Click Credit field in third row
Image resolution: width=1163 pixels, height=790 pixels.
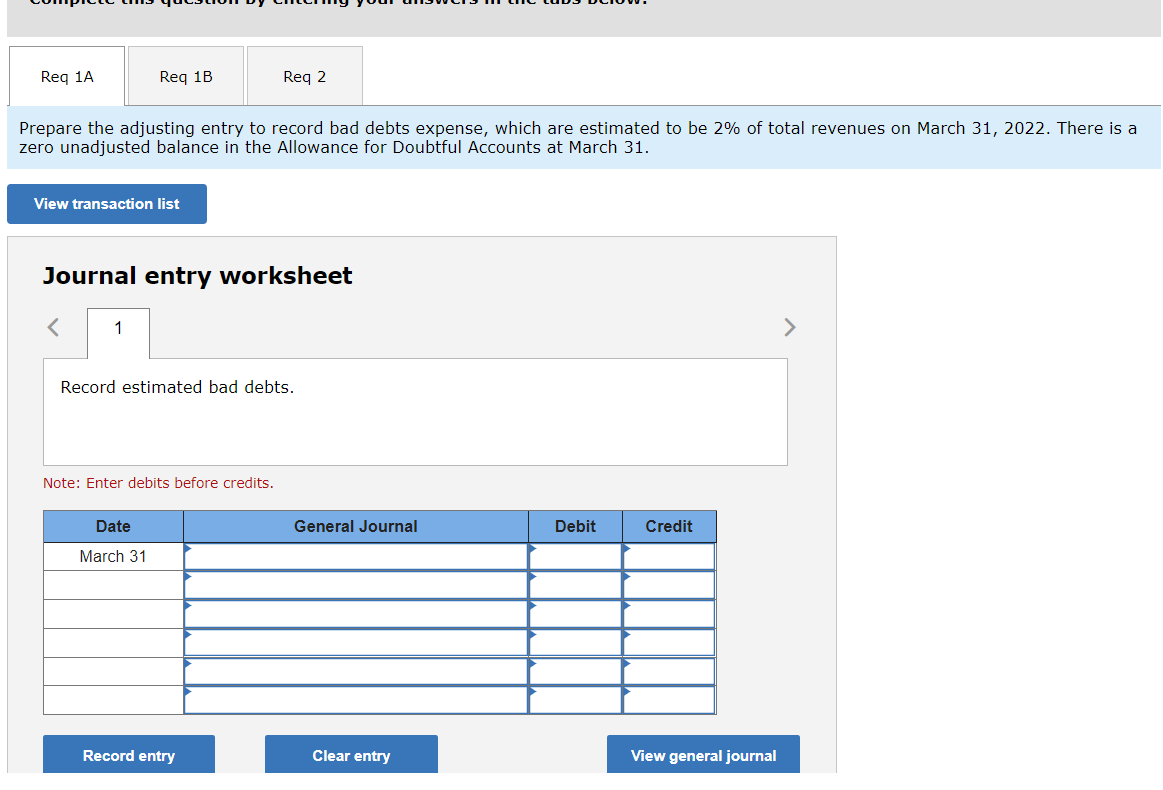669,614
